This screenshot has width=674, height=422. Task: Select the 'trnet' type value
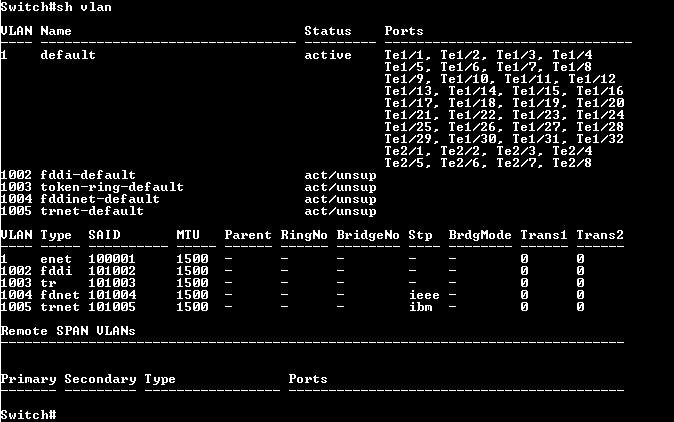click(x=60, y=307)
